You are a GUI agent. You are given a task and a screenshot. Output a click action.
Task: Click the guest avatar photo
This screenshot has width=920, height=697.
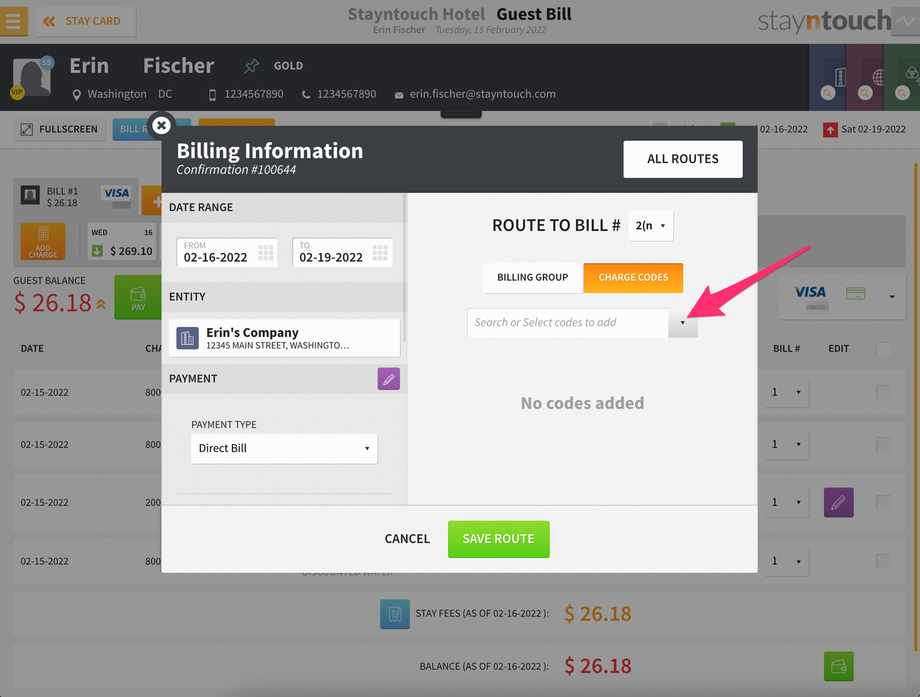pyautogui.click(x=32, y=77)
